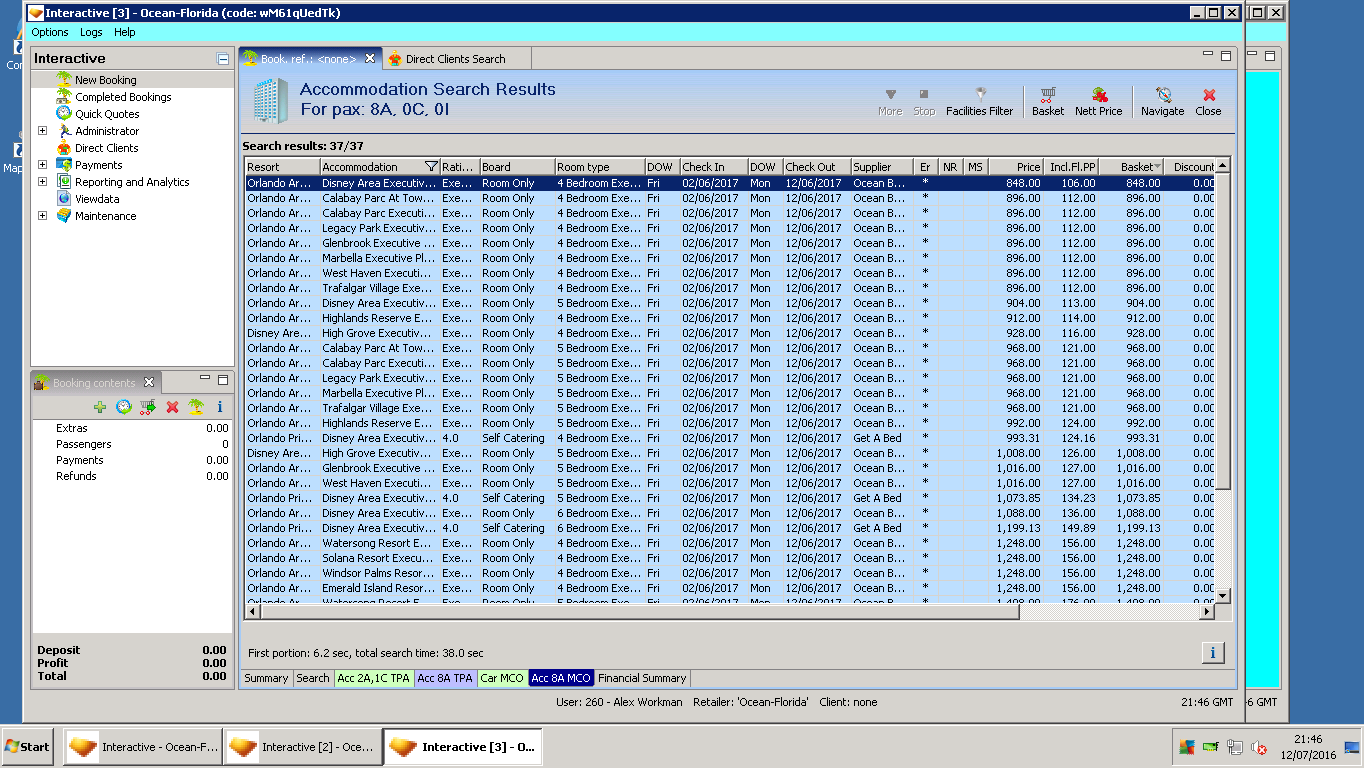Open the Facilities Filter funnel tool
The width and height of the screenshot is (1364, 768).
[x=979, y=101]
